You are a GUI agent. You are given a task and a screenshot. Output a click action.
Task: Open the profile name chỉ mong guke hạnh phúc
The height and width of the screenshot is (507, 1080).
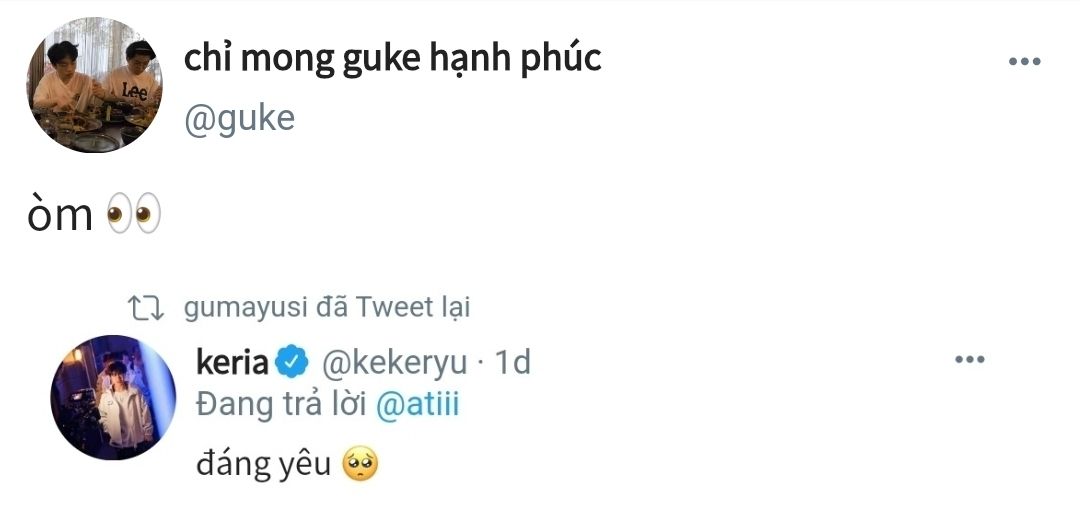[392, 60]
